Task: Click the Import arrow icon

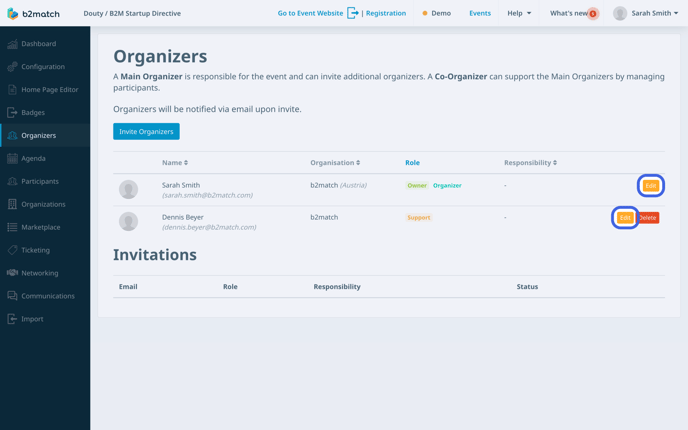Action: pos(12,319)
